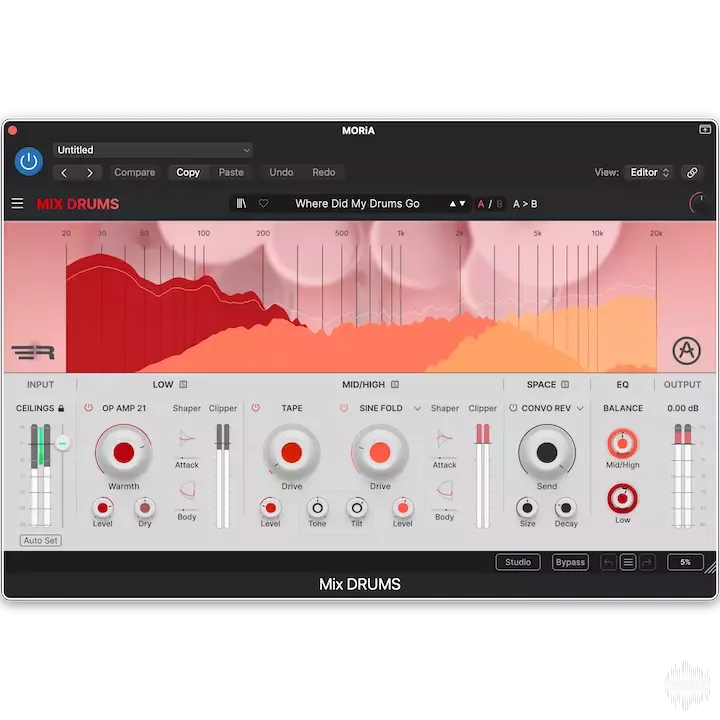Solo the LOW band
Screen dimensions: 720x720
[x=183, y=384]
